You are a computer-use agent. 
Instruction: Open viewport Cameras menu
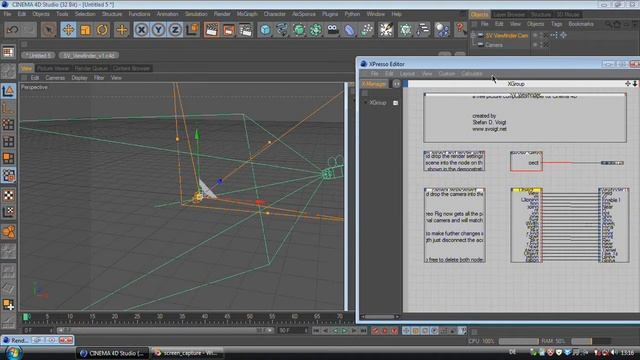pyautogui.click(x=55, y=78)
